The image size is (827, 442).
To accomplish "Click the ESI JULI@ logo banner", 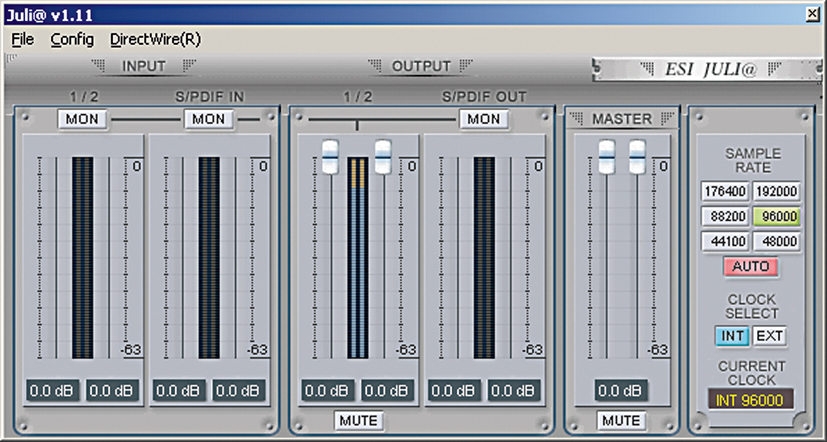I will pos(707,69).
